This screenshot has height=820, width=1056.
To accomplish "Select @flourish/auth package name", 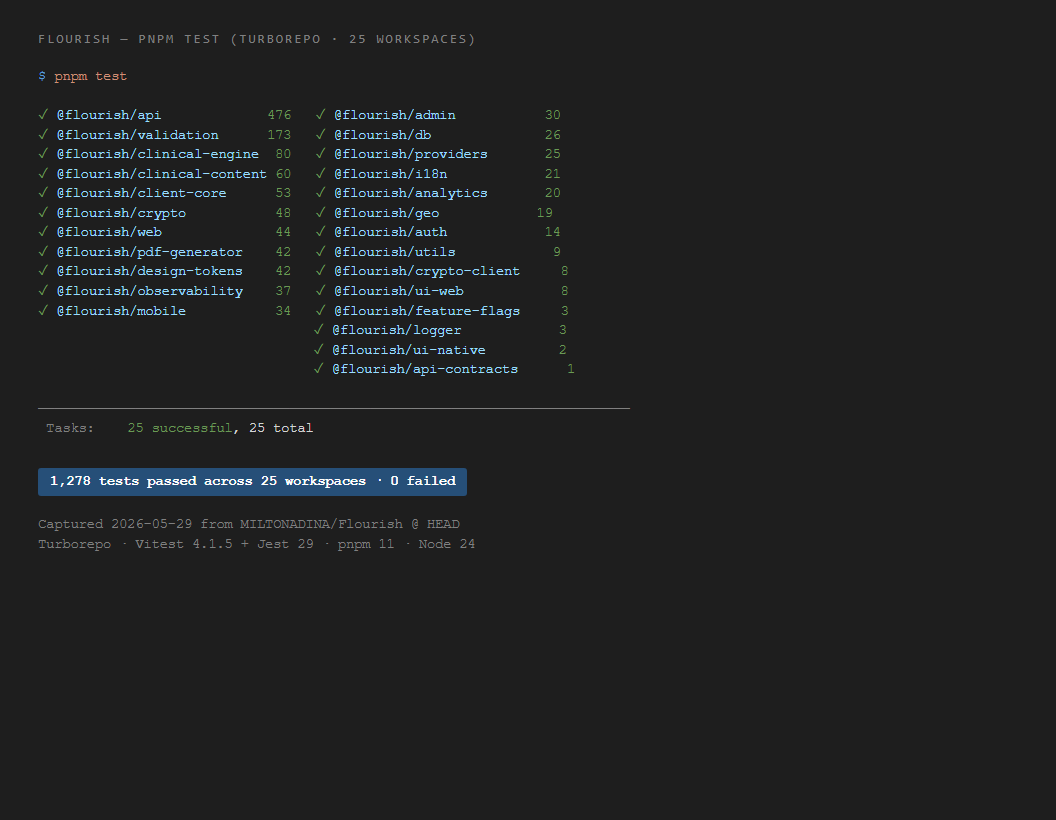I will 391,232.
